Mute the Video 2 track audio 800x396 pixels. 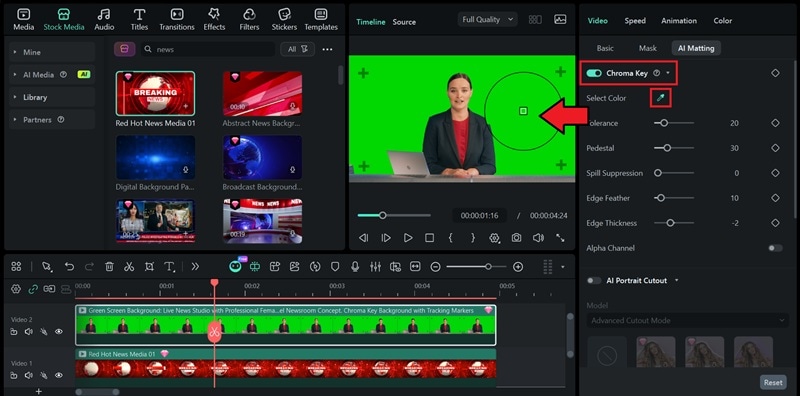pos(29,332)
